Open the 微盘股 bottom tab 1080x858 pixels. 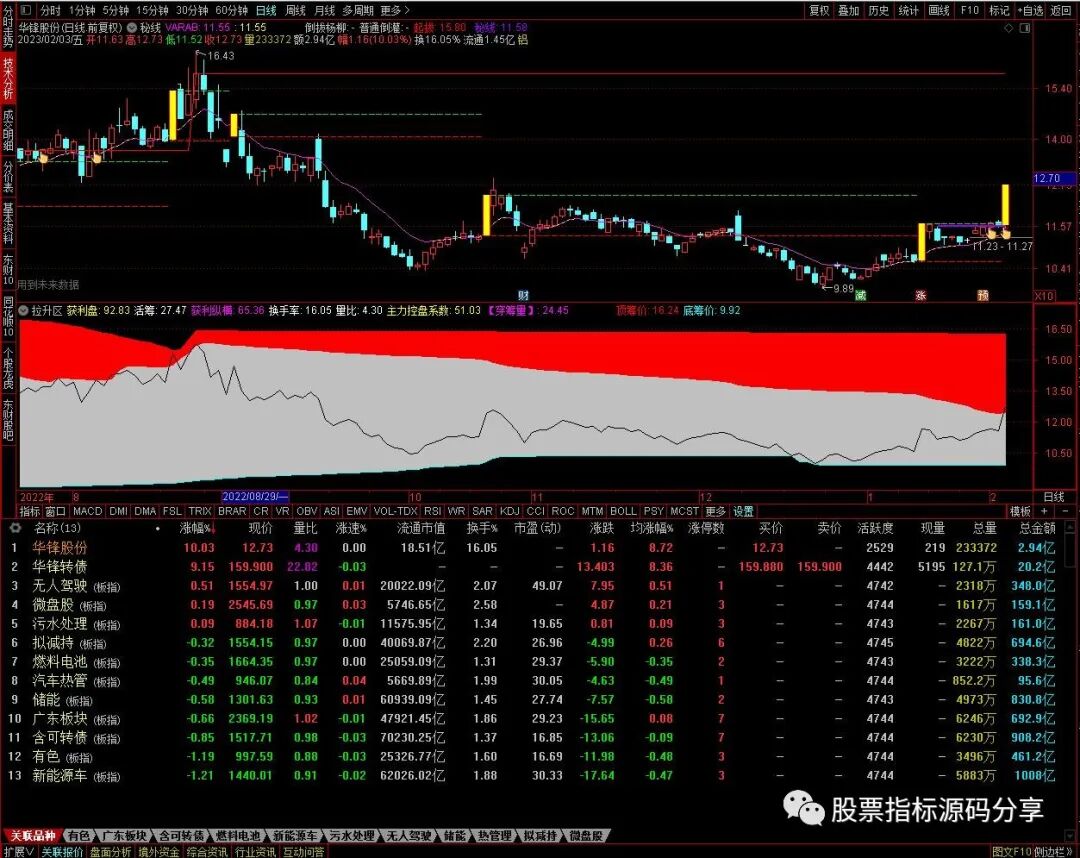[587, 835]
